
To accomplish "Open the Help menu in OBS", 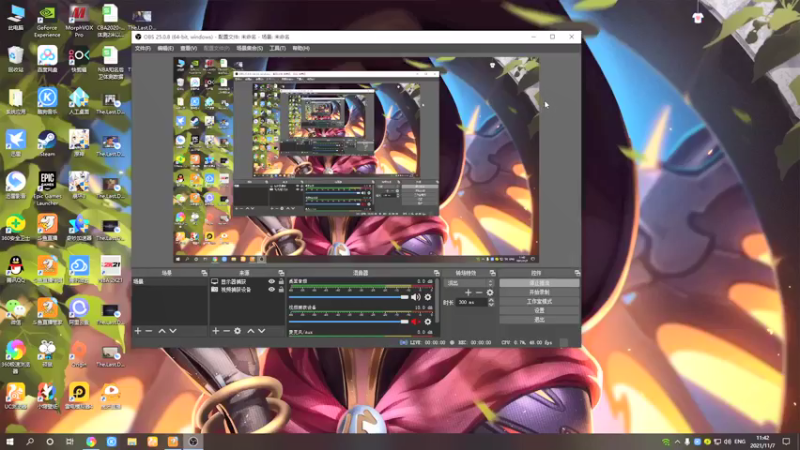I will [x=301, y=48].
